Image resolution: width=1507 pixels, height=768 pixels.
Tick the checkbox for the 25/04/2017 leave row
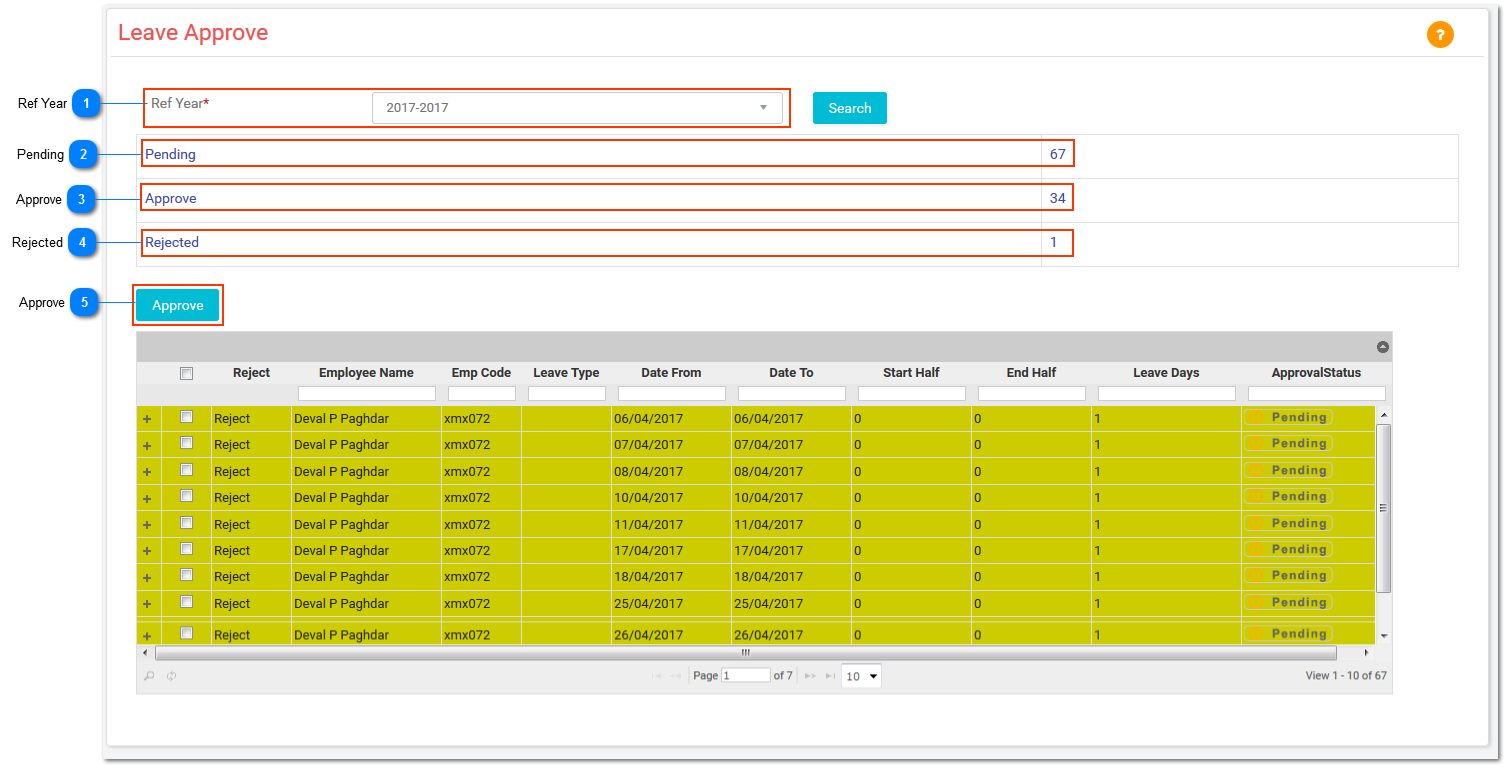(x=186, y=602)
